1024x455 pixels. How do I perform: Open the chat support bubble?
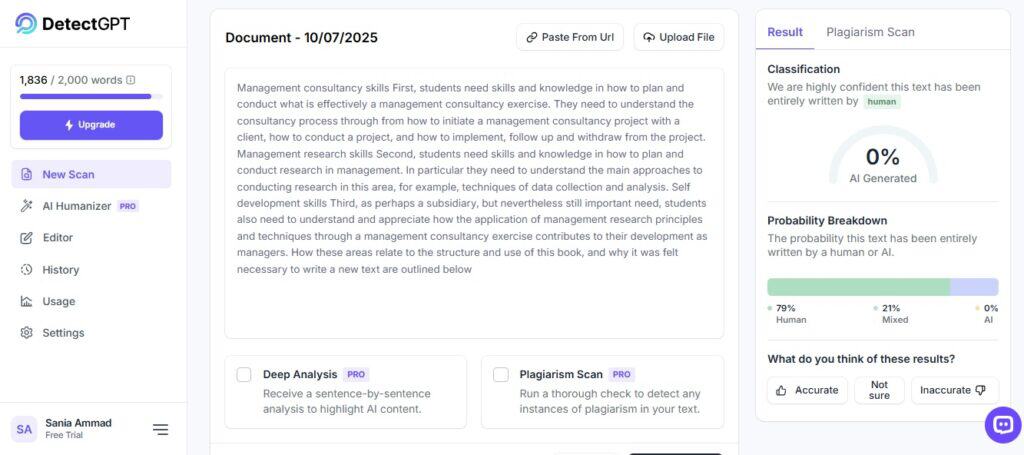pos(1002,424)
